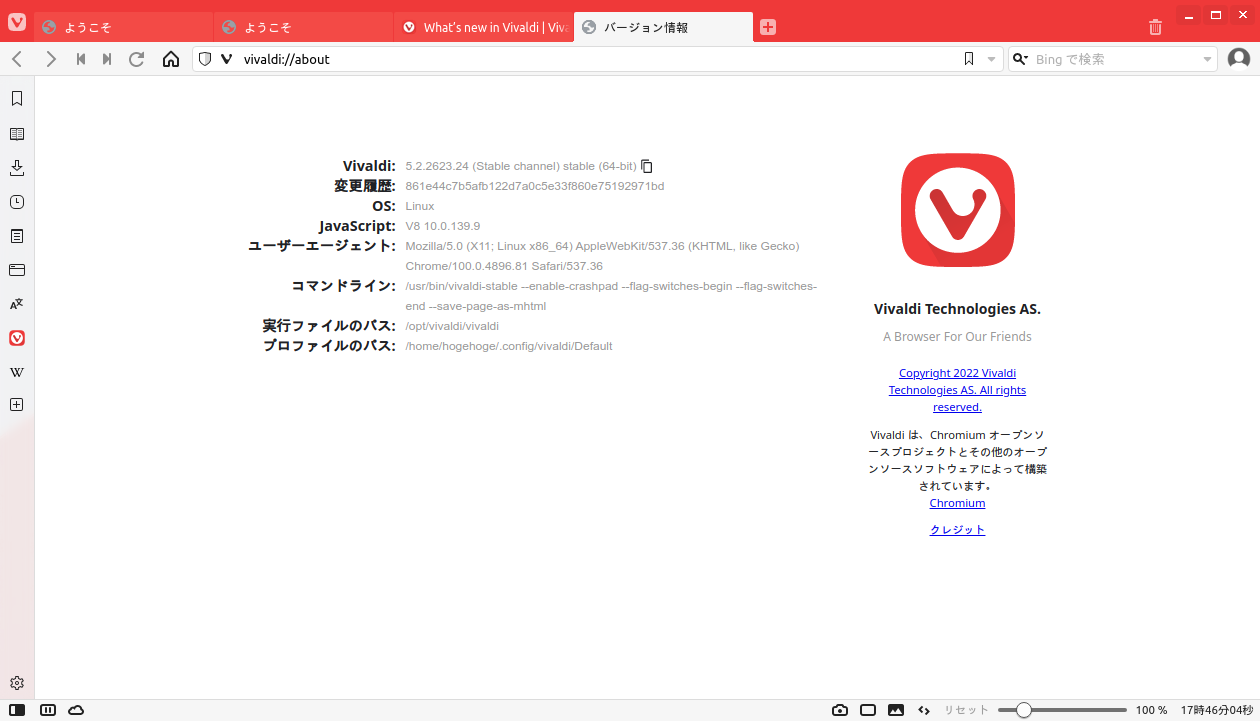
Task: Open the Vivaldi main menu button
Action: click(x=17, y=22)
